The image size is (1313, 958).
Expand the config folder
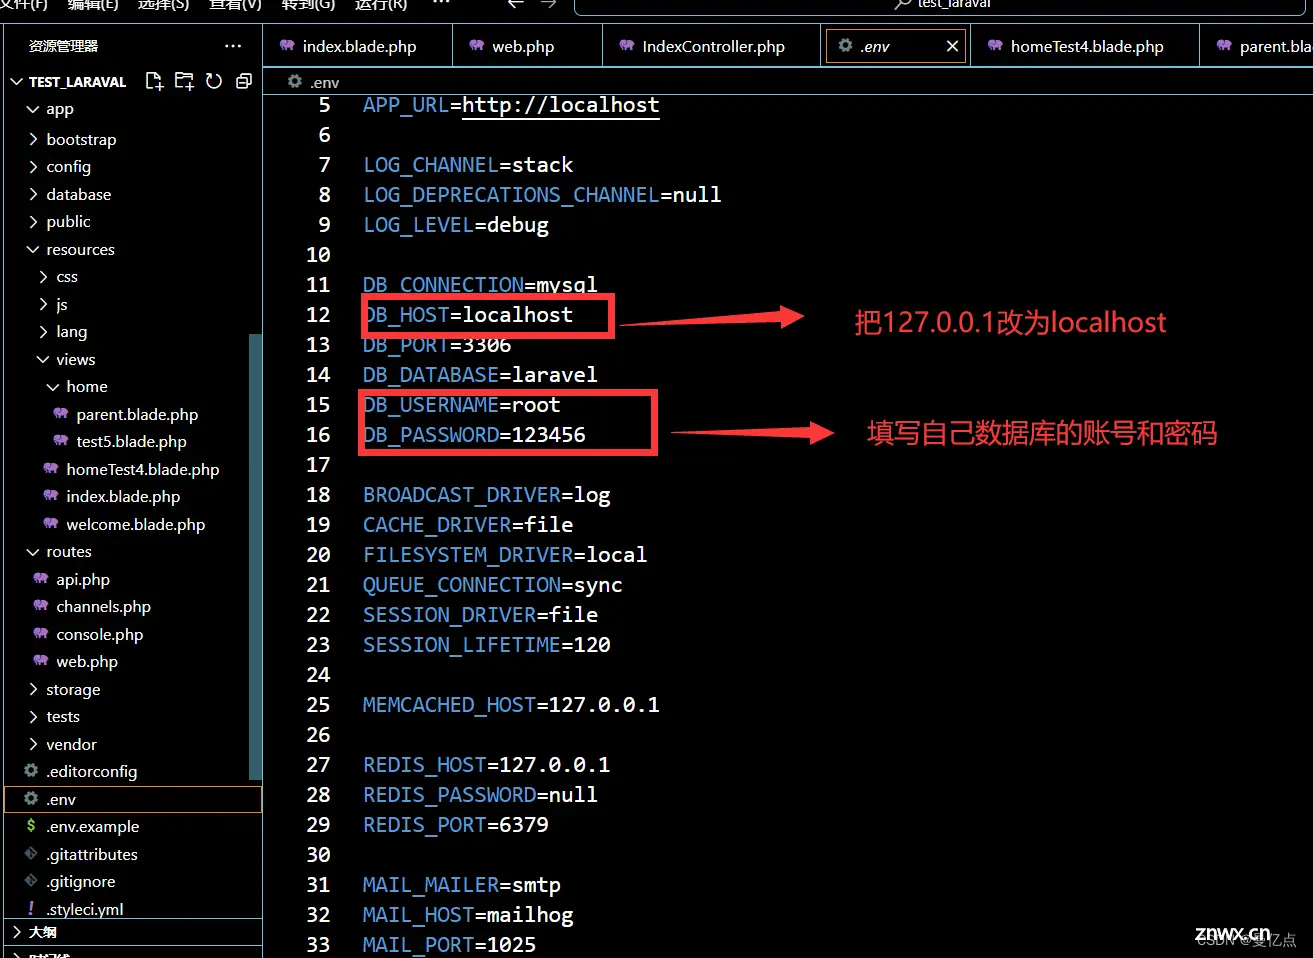[33, 166]
